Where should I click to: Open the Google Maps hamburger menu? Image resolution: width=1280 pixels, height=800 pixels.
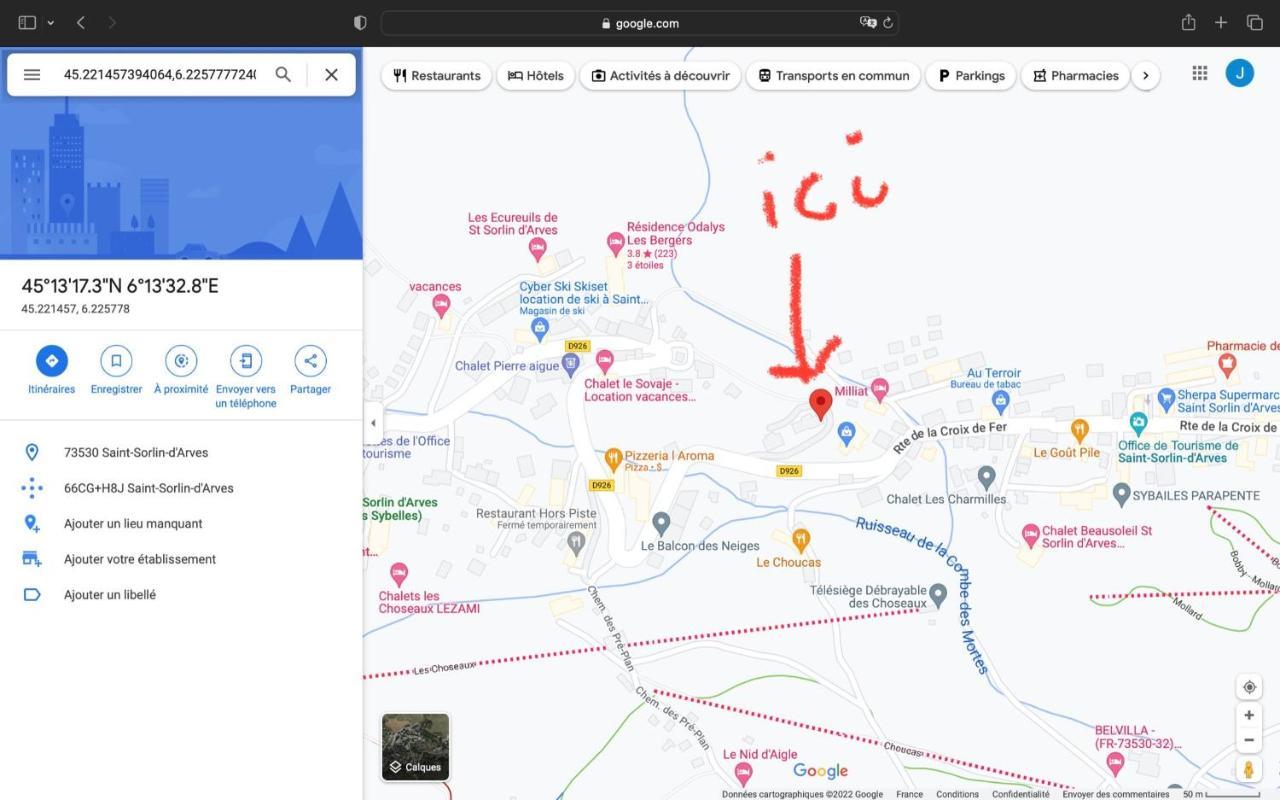click(32, 75)
